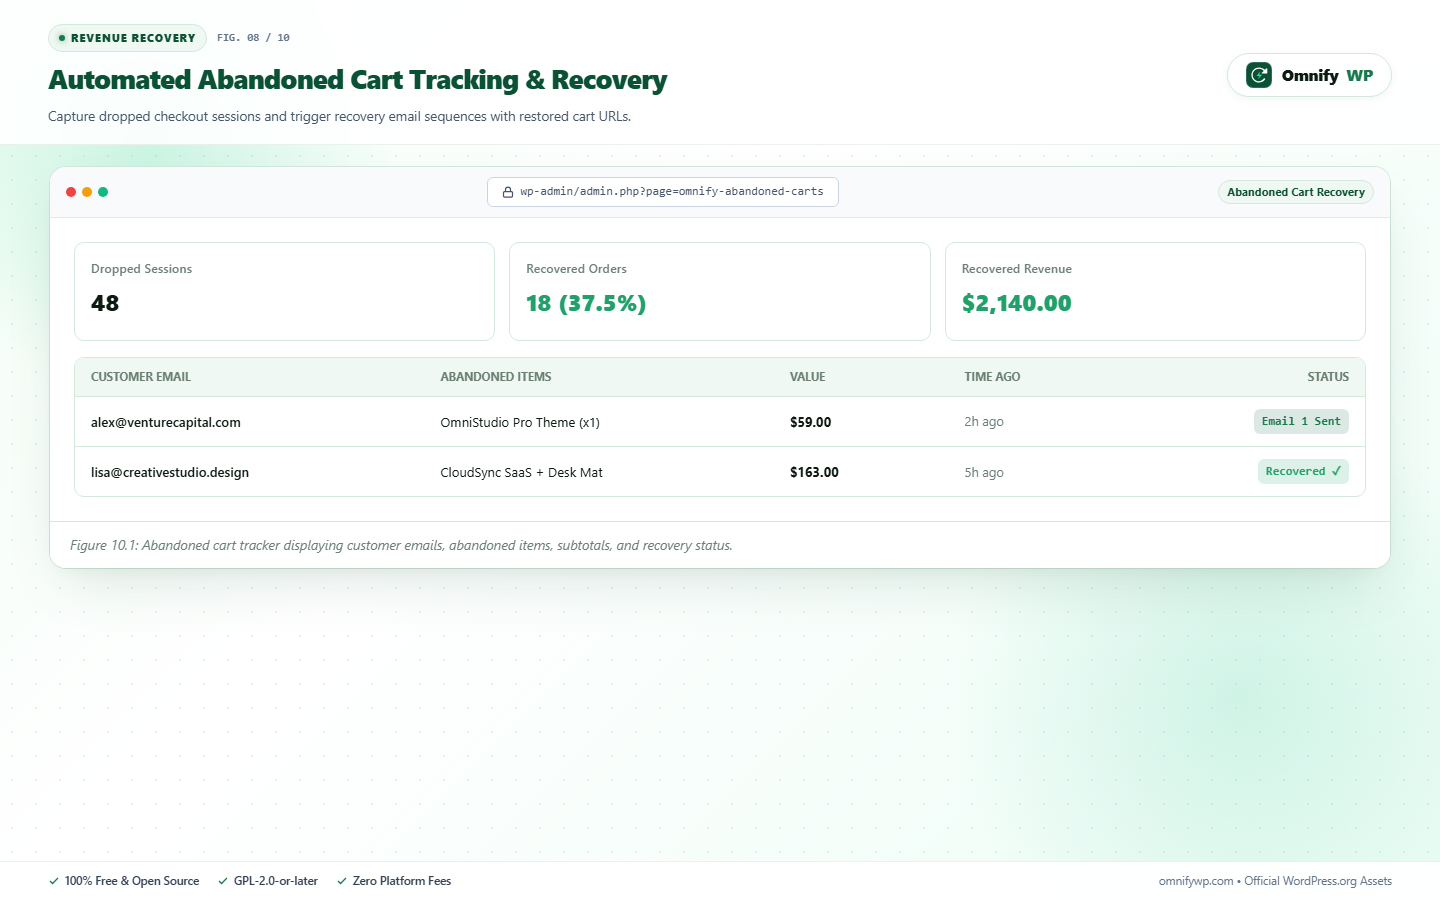The height and width of the screenshot is (900, 1440).
Task: Click the checkmark before Zero Platform Fees
Action: (x=342, y=881)
